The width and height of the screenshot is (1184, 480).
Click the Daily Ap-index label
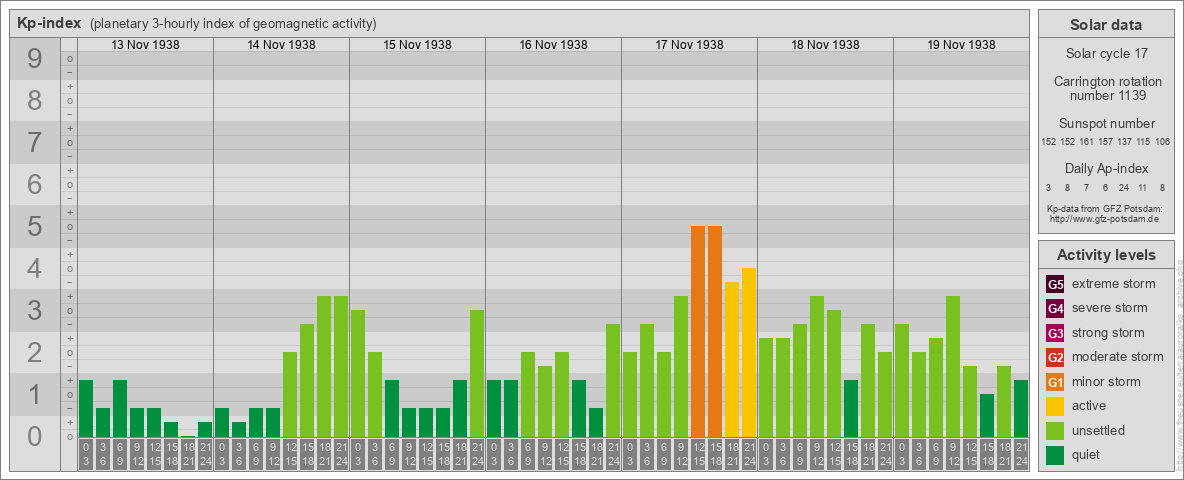pos(1106,168)
